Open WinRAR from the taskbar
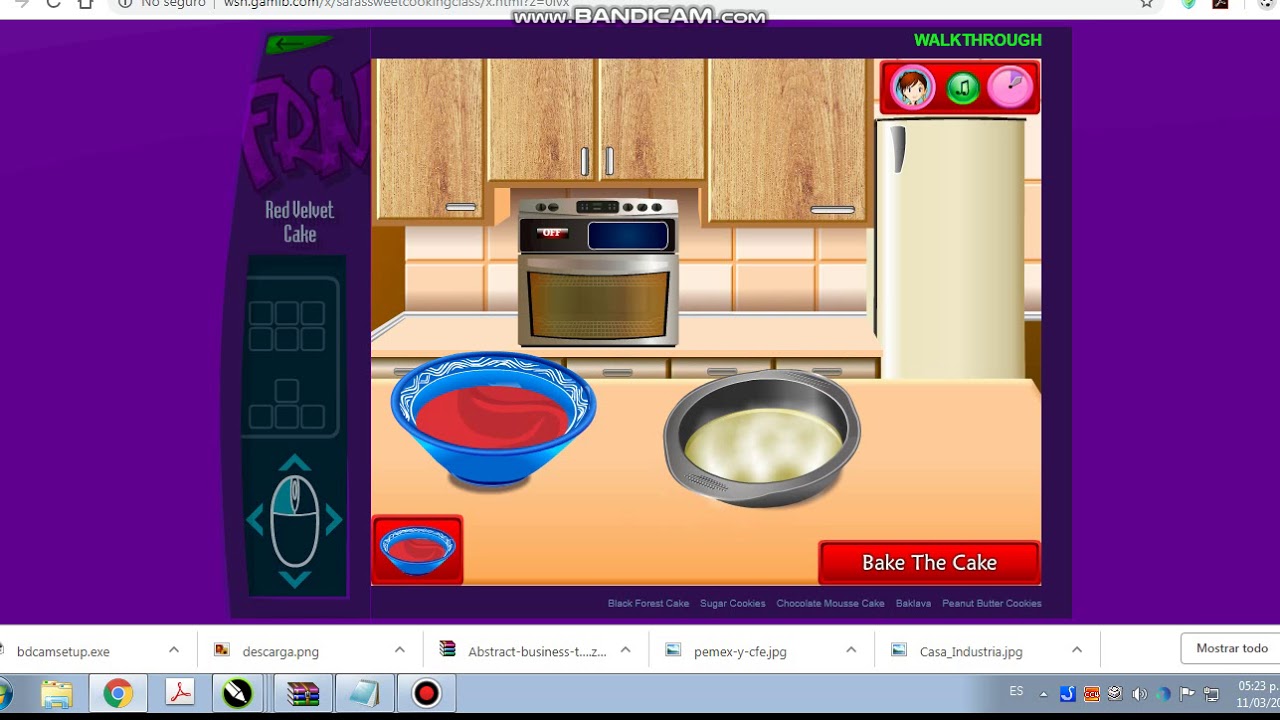 pos(302,693)
